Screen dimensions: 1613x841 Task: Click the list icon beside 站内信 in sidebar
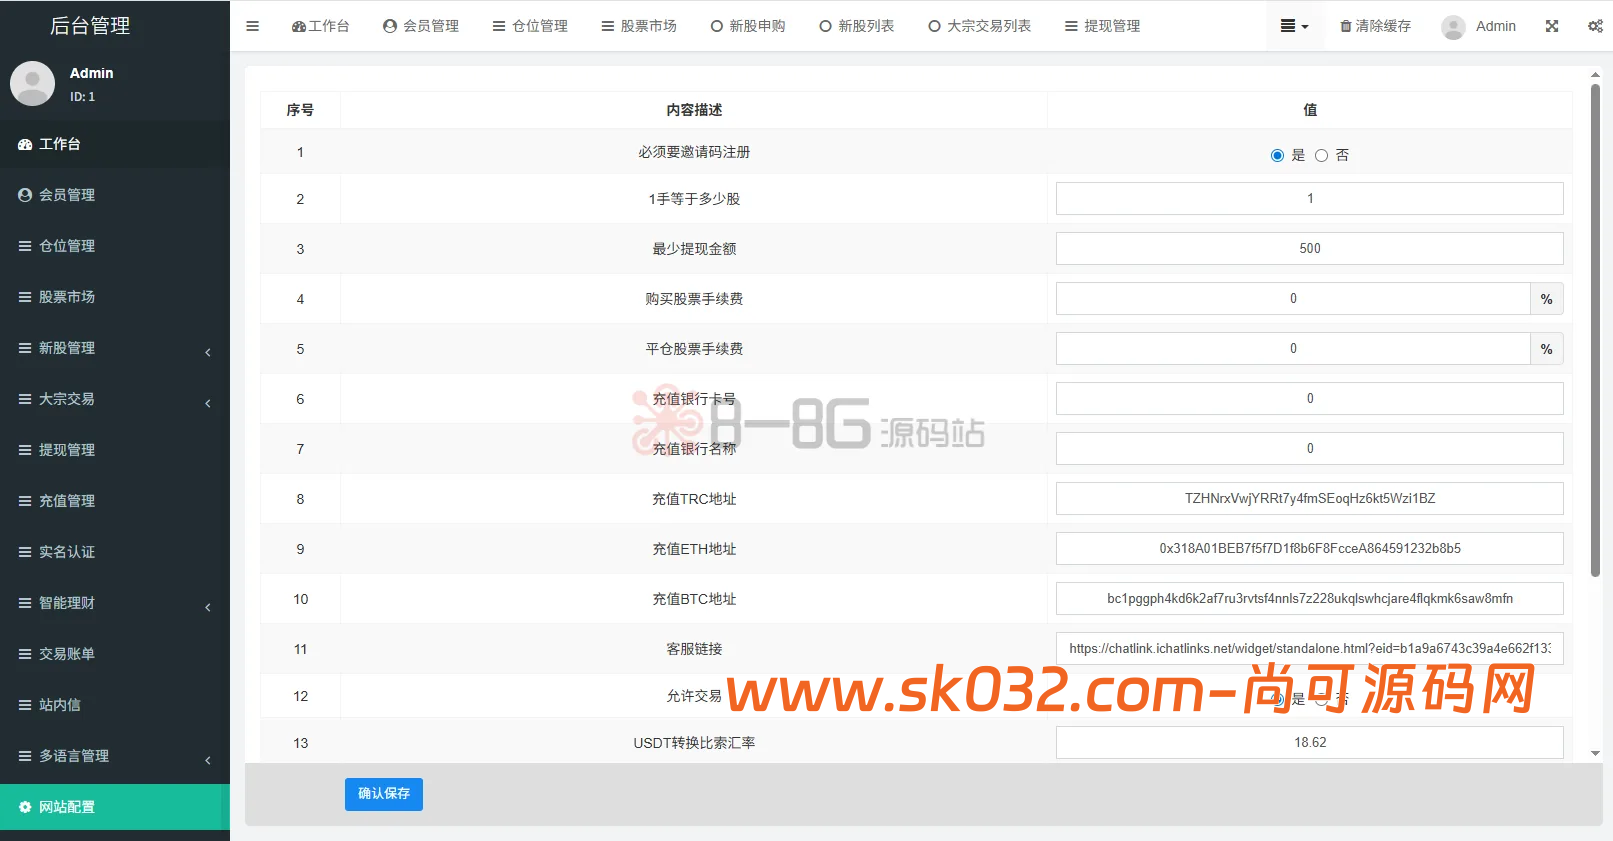tap(25, 705)
